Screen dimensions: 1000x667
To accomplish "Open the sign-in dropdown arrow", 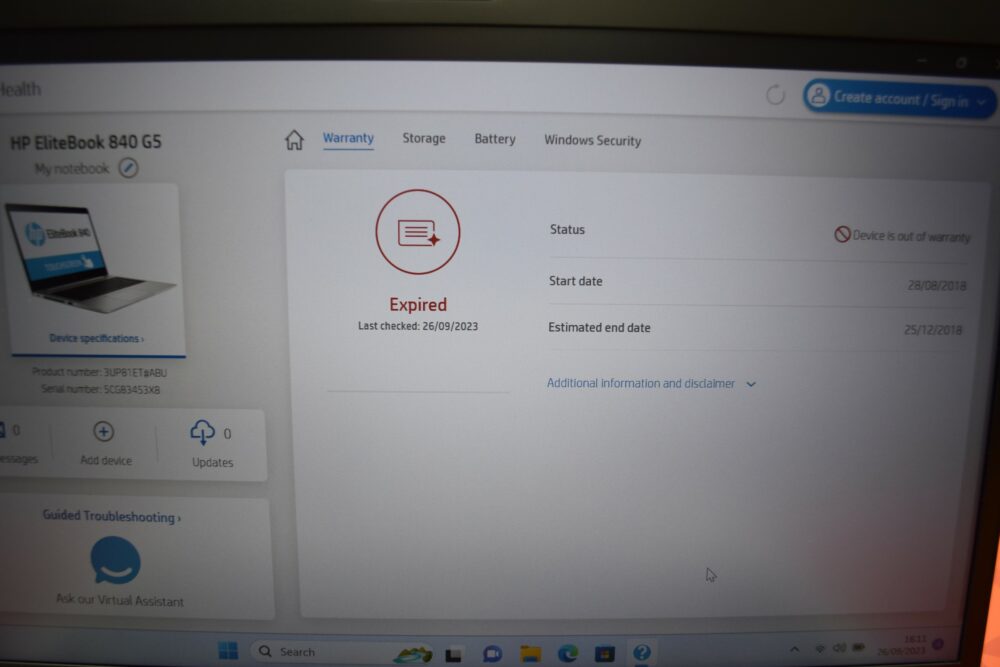I will point(982,102).
